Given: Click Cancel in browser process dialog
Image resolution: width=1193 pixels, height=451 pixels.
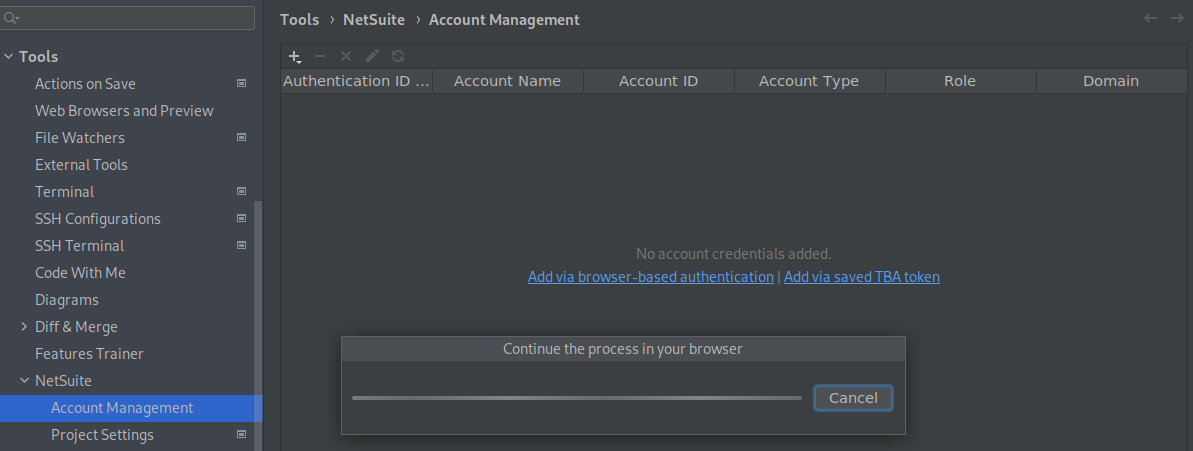Looking at the screenshot, I should [x=853, y=398].
